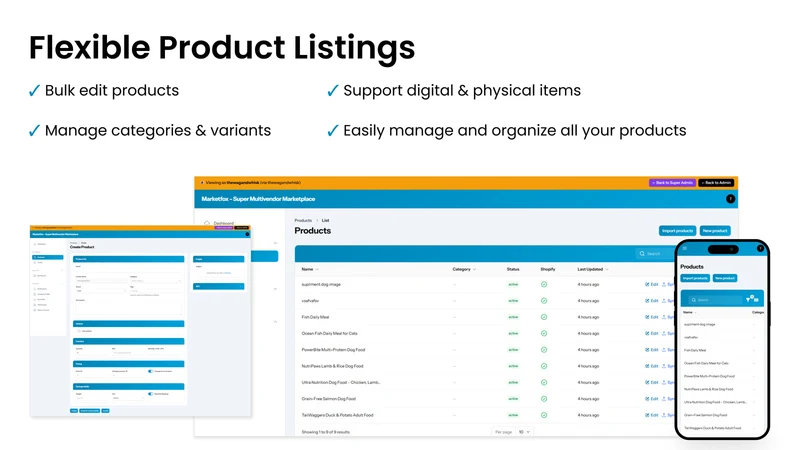This screenshot has width=800, height=450.
Task: Select 'Grain-Free Salmon Dog Food' in desktop table
Action: tap(329, 399)
